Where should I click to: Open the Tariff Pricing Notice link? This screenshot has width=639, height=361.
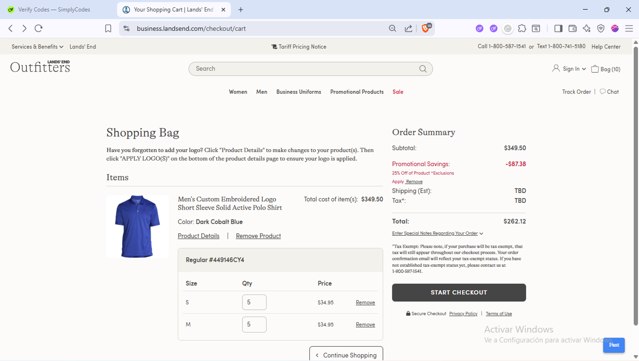pos(299,46)
